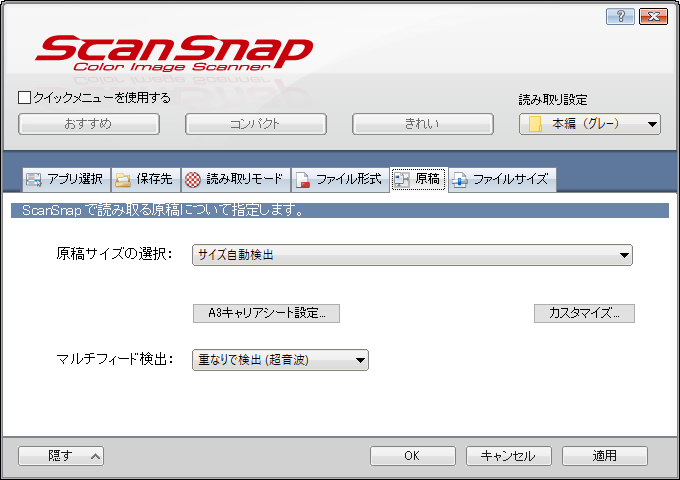Click the ScanSnap description banner text
Image resolution: width=680 pixels, height=480 pixels.
coord(163,210)
